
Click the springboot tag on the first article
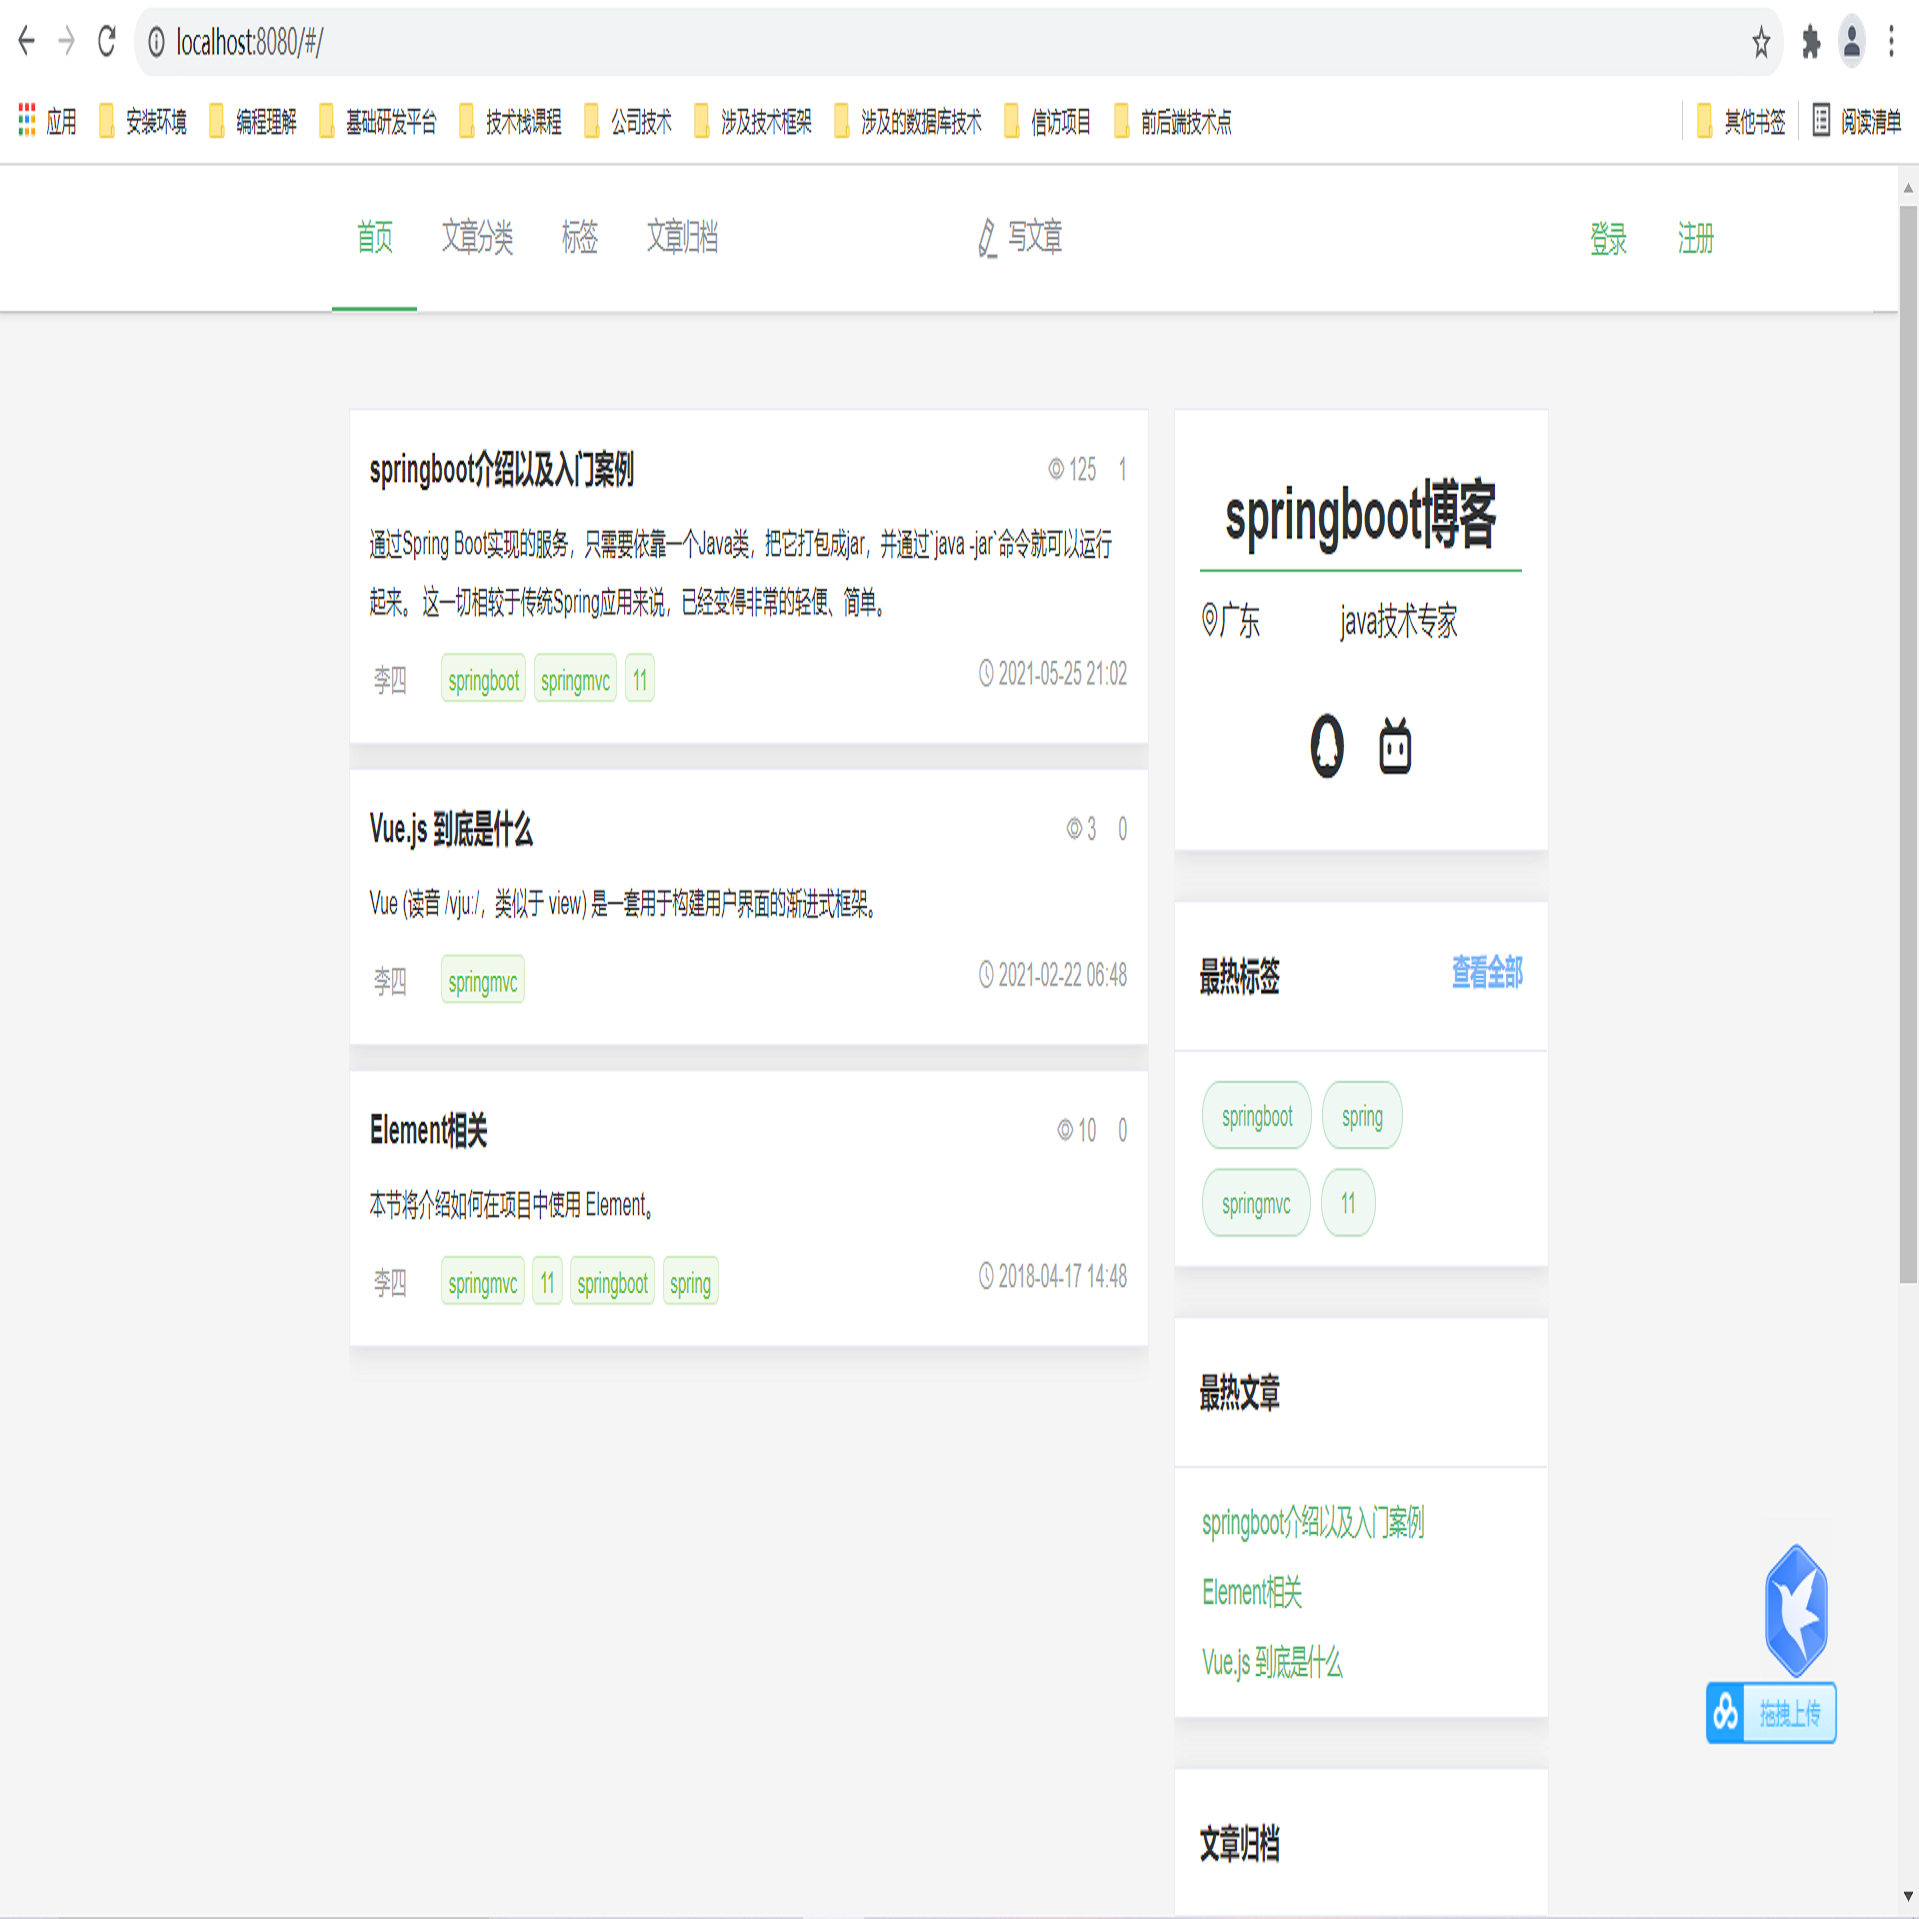pyautogui.click(x=484, y=680)
